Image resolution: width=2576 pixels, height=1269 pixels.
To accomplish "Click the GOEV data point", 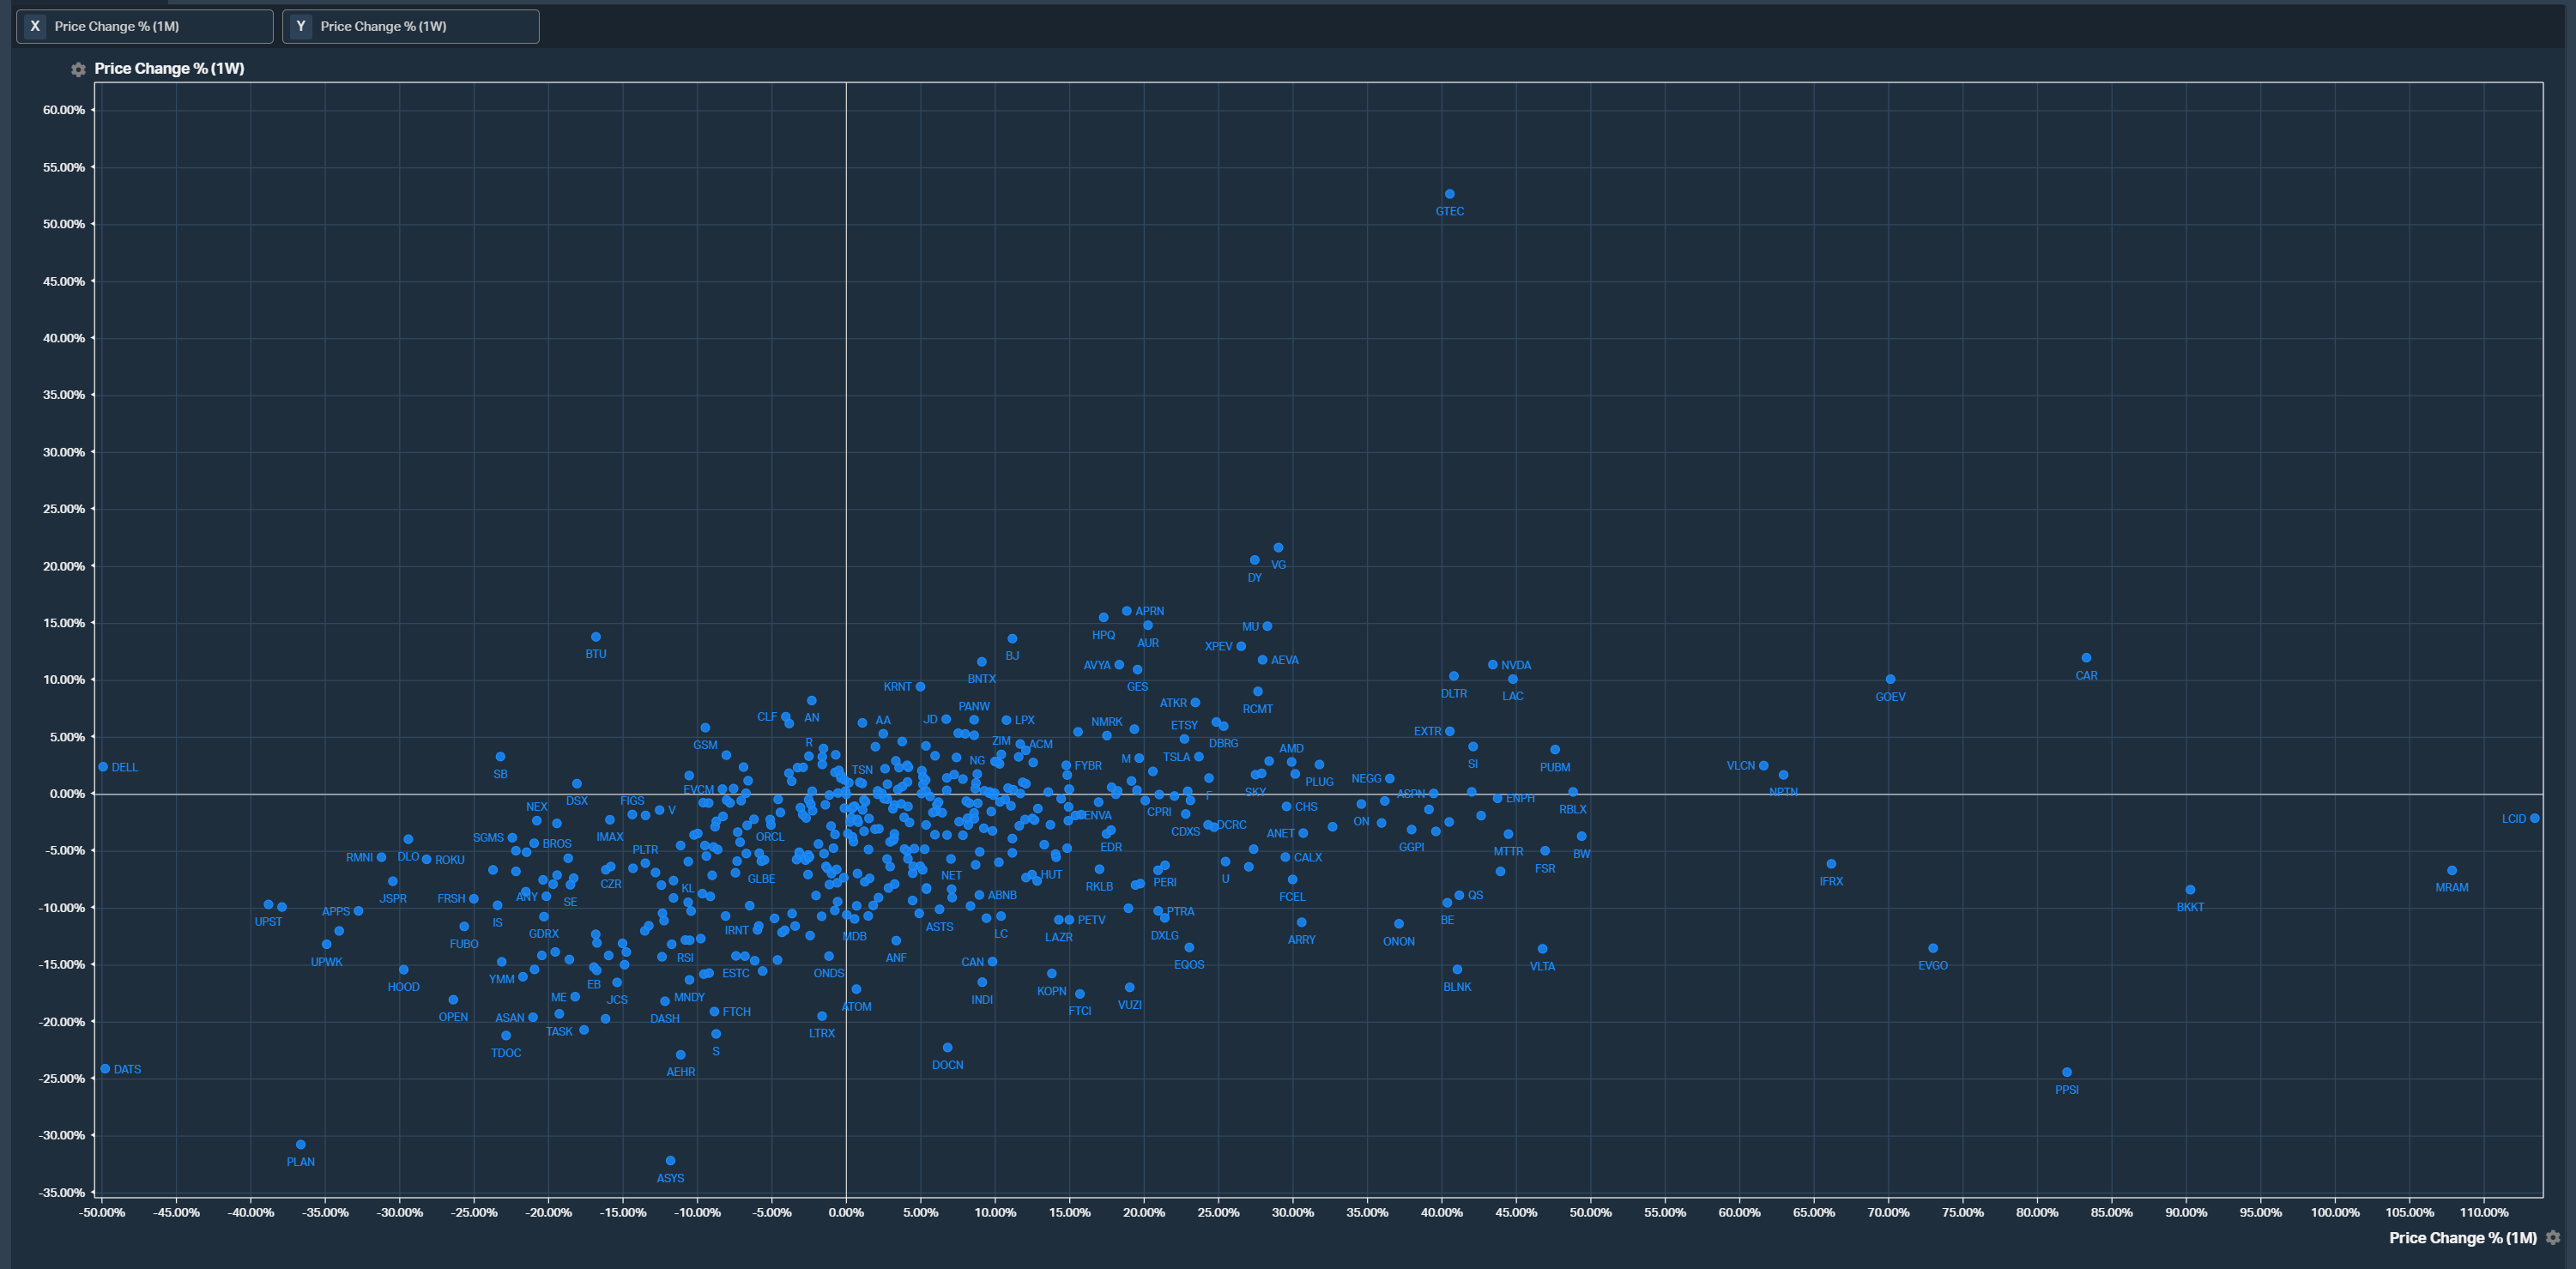I will point(1890,679).
